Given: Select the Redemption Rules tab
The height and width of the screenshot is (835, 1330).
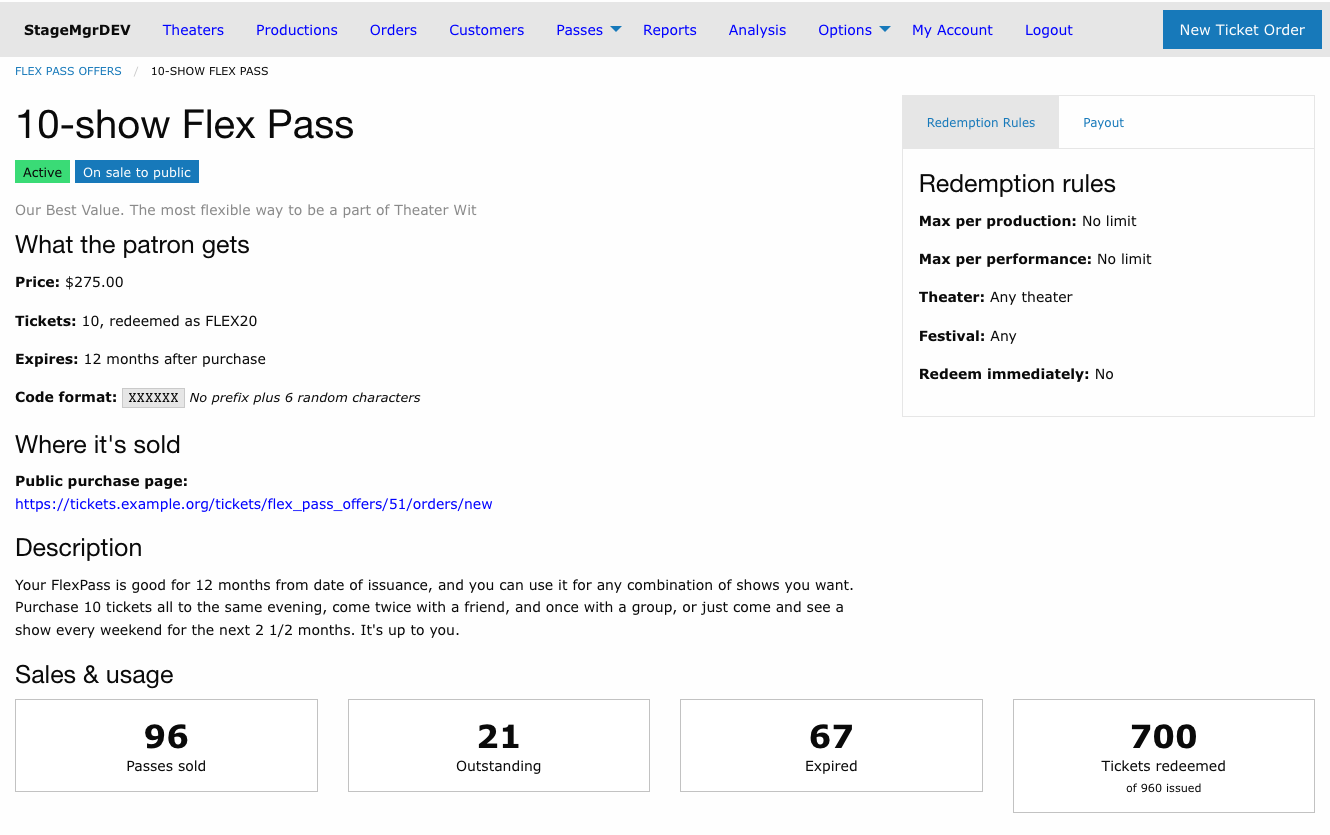Looking at the screenshot, I should coord(981,122).
